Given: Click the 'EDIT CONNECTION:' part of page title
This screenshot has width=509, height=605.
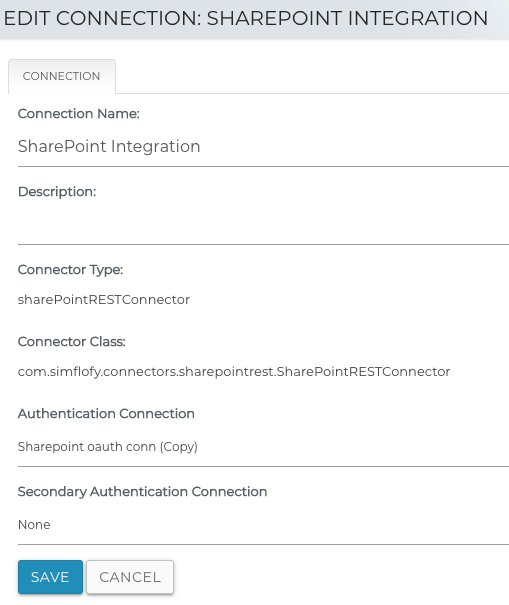Looking at the screenshot, I should [x=103, y=18].
